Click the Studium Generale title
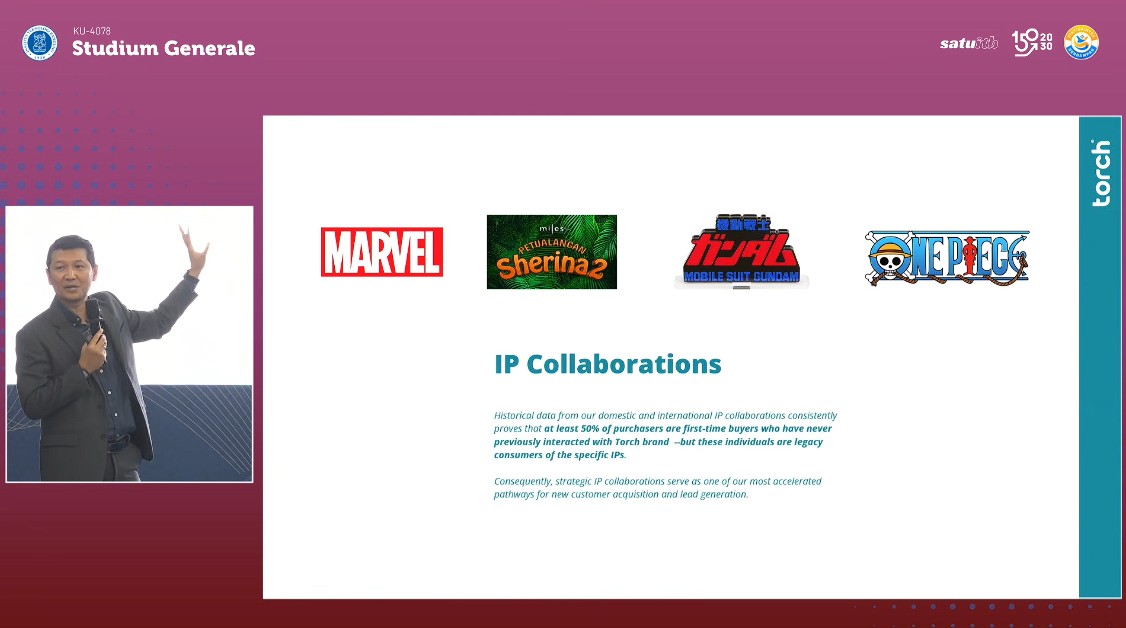 click(x=163, y=48)
